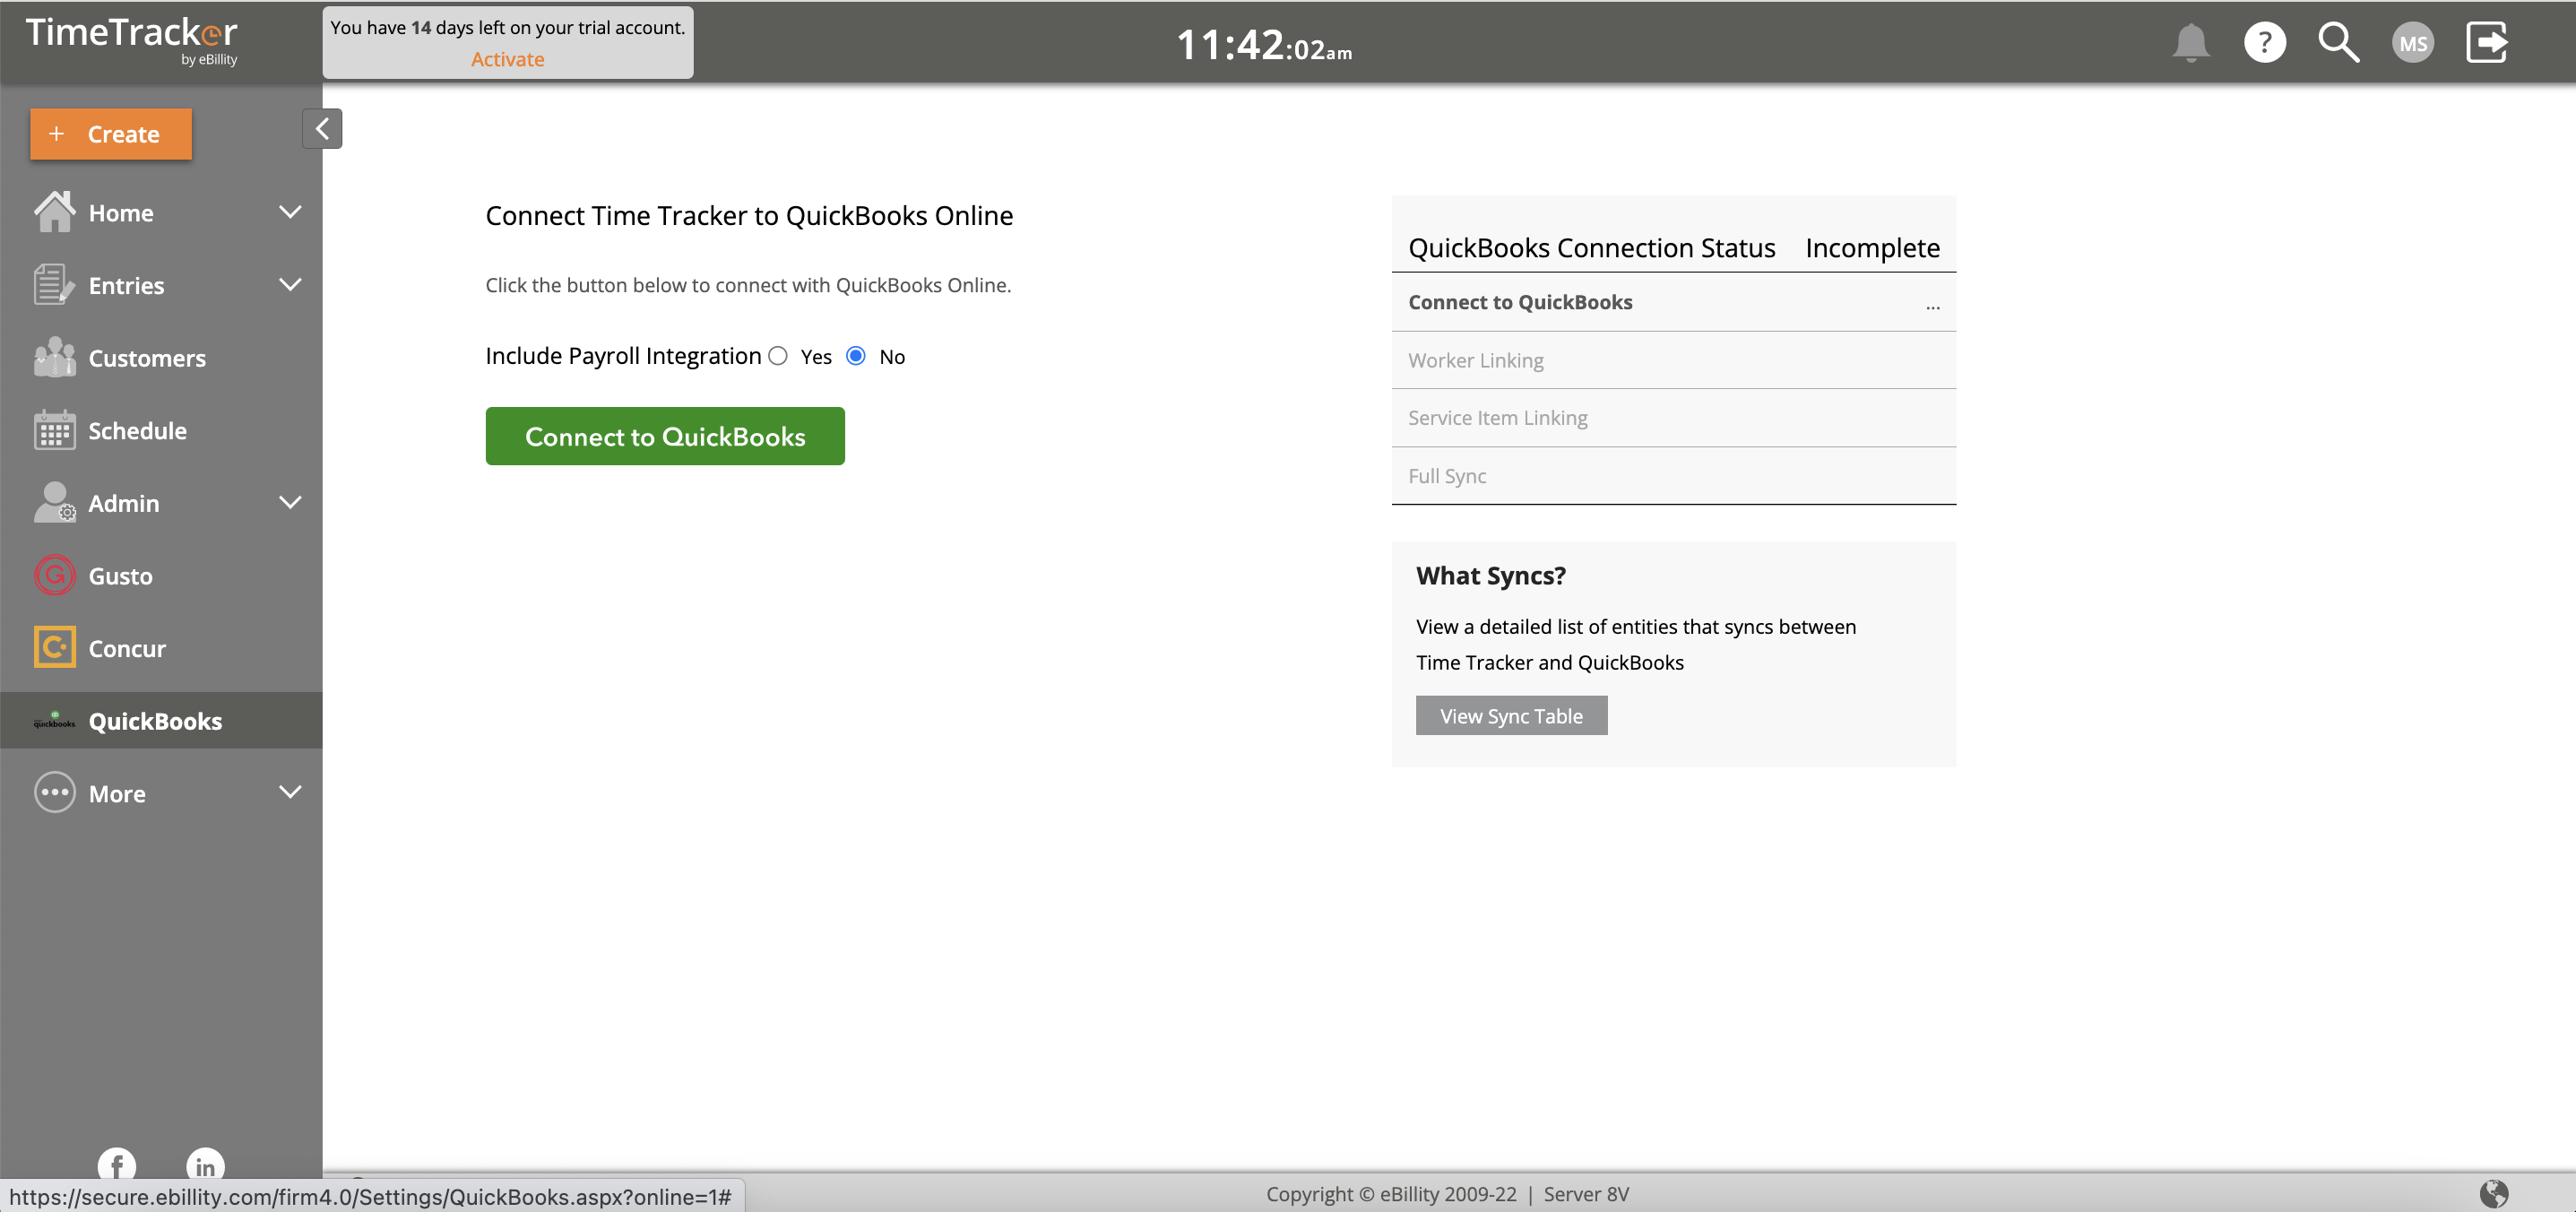Click the notification bell icon
The width and height of the screenshot is (2576, 1212).
(2193, 43)
